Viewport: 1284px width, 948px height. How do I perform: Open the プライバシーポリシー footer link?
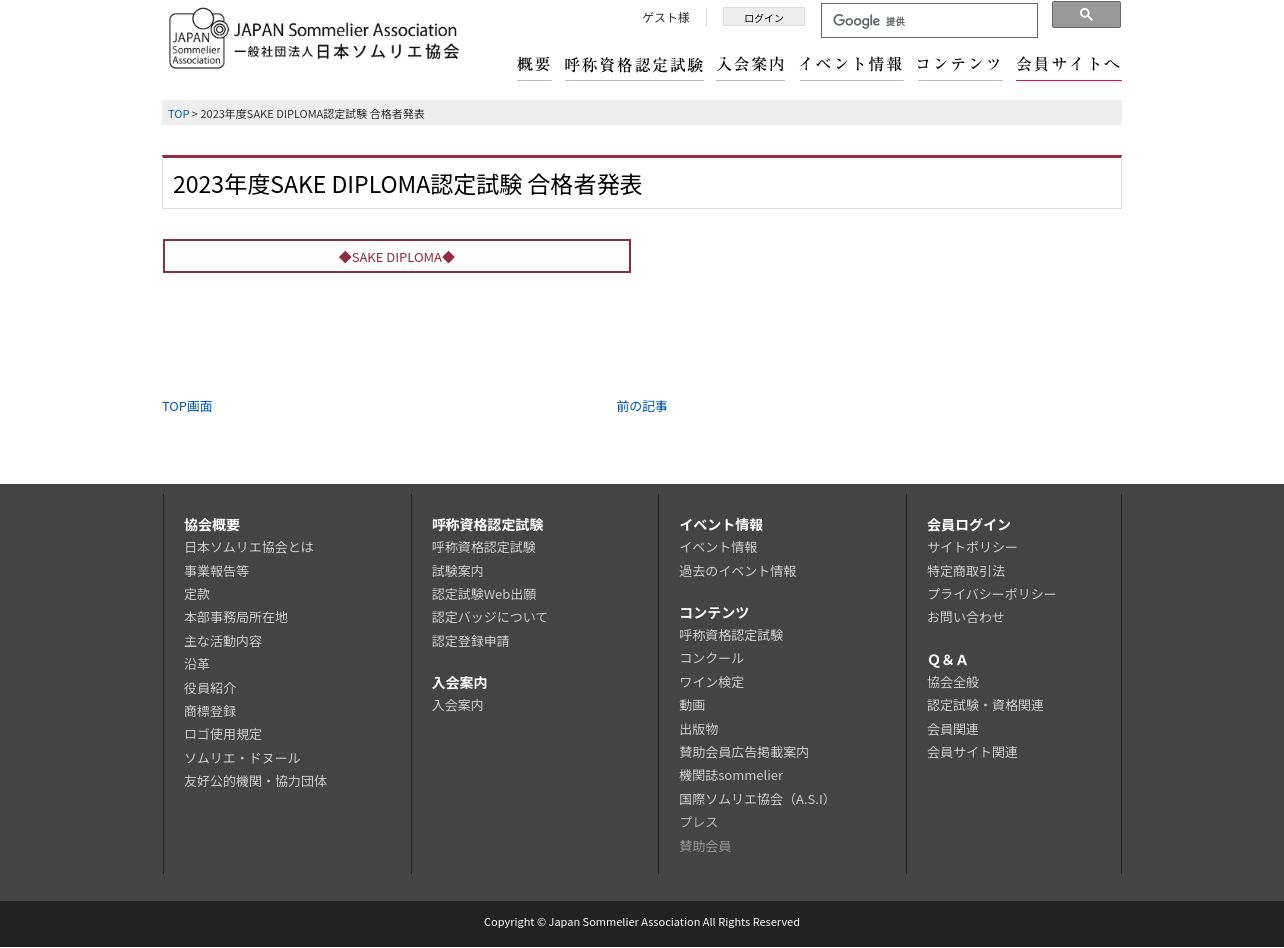coord(992,594)
